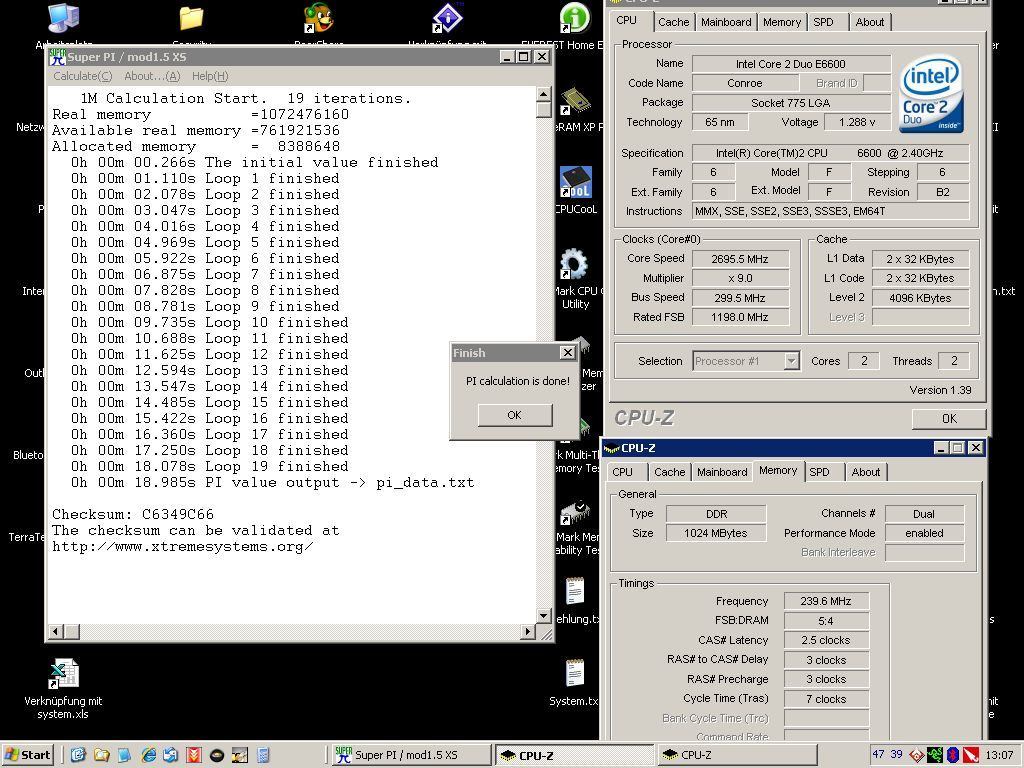Click the Rated FSB value 1198.0 MHz
This screenshot has width=1024, height=768.
pos(740,317)
